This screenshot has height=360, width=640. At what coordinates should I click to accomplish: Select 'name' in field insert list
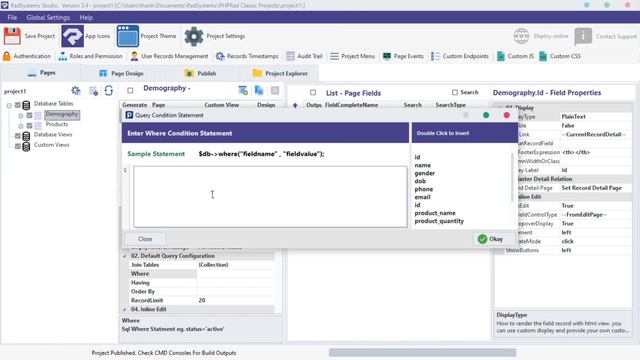pyautogui.click(x=422, y=165)
